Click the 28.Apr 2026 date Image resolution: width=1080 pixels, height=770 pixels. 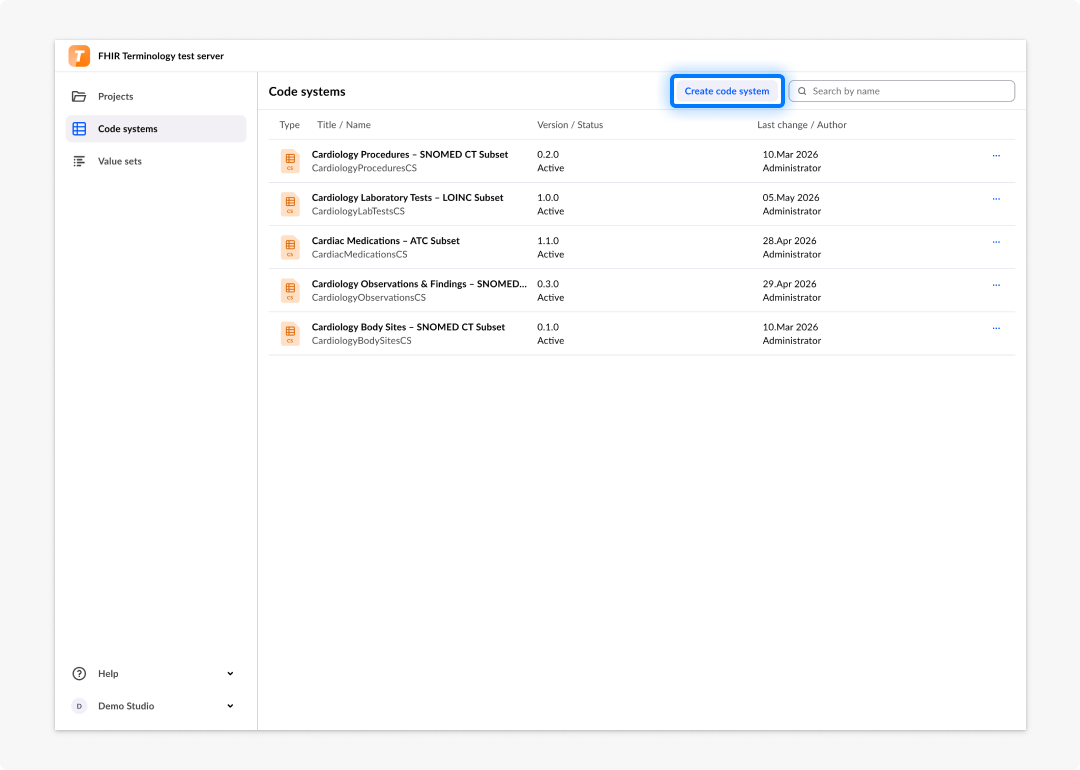coord(789,241)
